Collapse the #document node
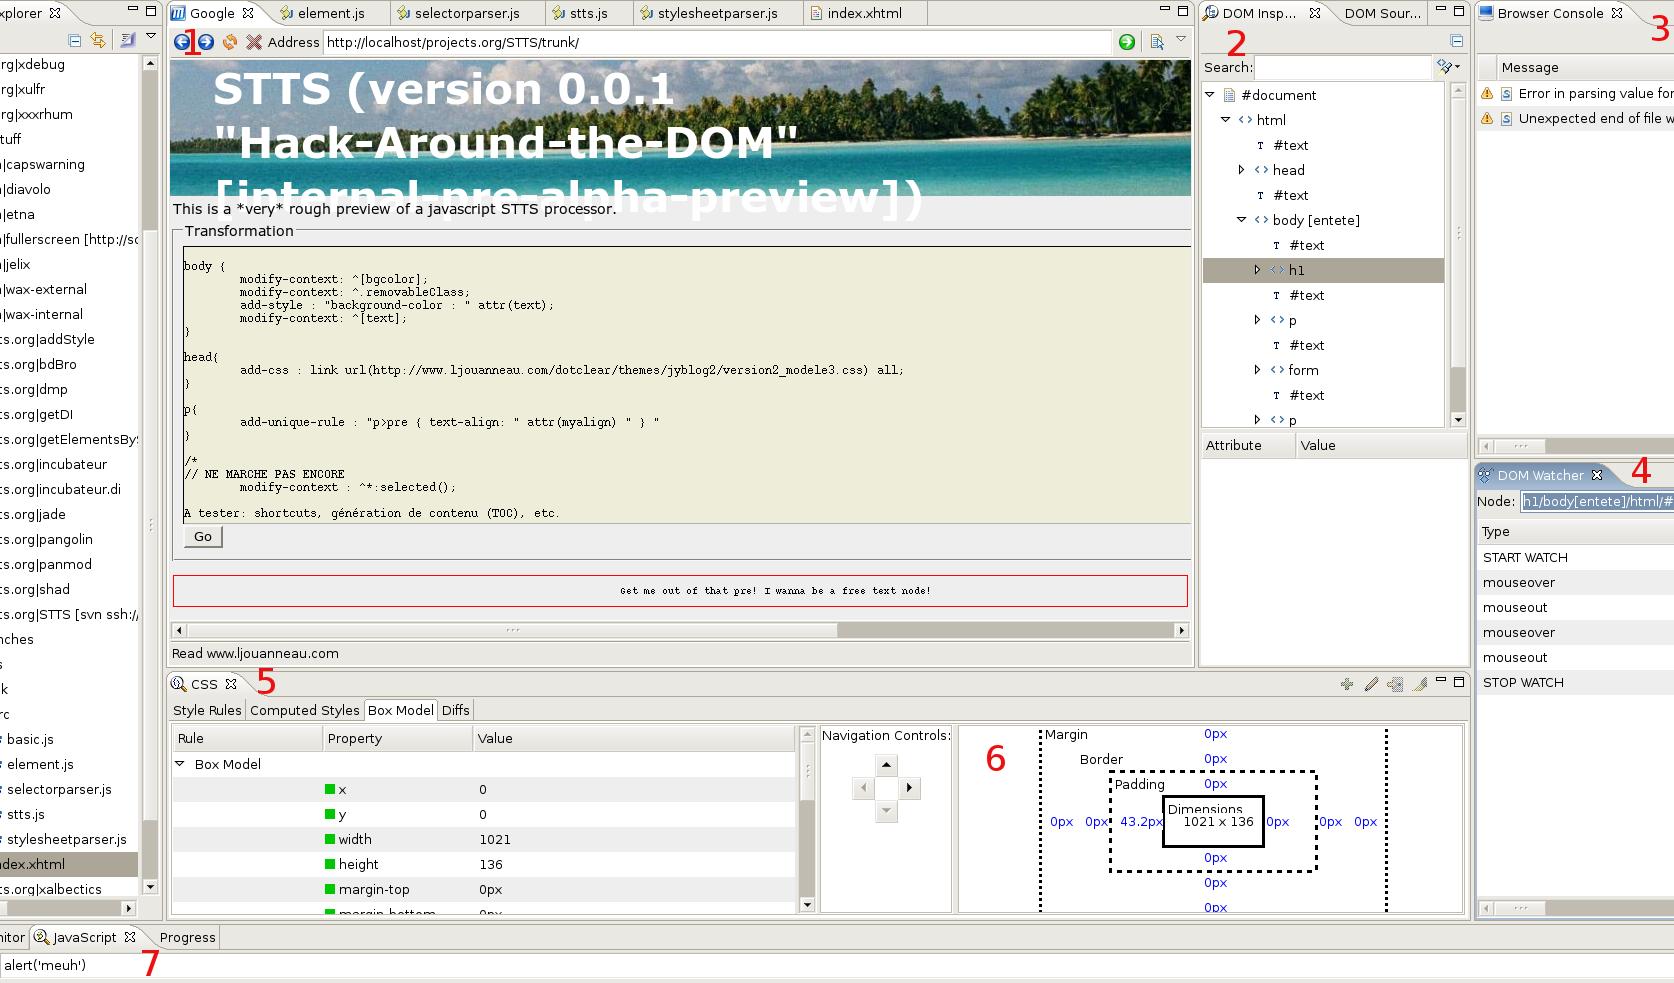The image size is (1674, 983). (1209, 95)
